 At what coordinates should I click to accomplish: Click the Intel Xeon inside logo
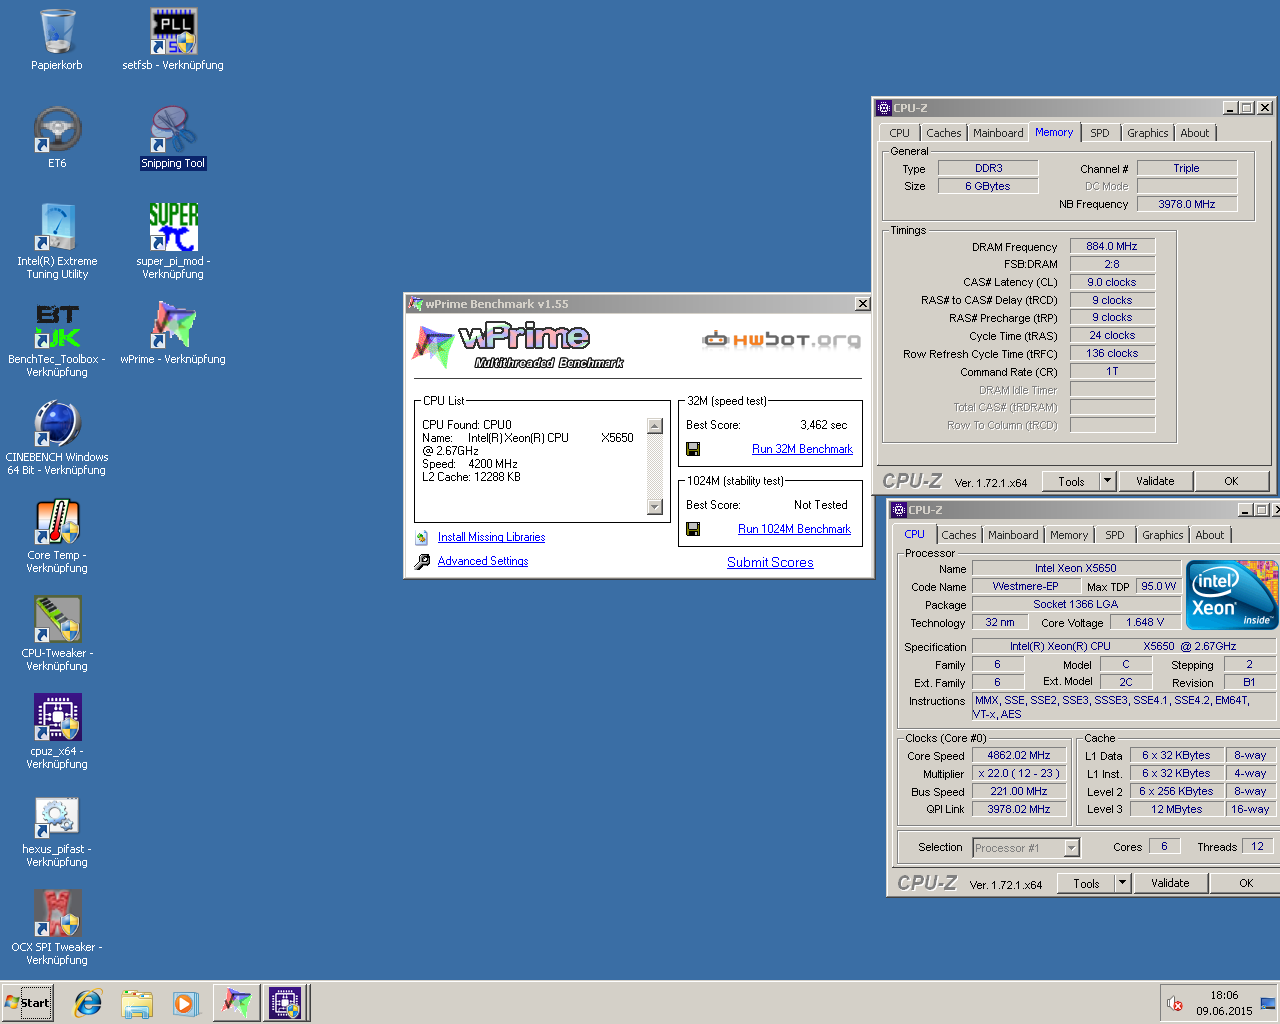point(1232,595)
